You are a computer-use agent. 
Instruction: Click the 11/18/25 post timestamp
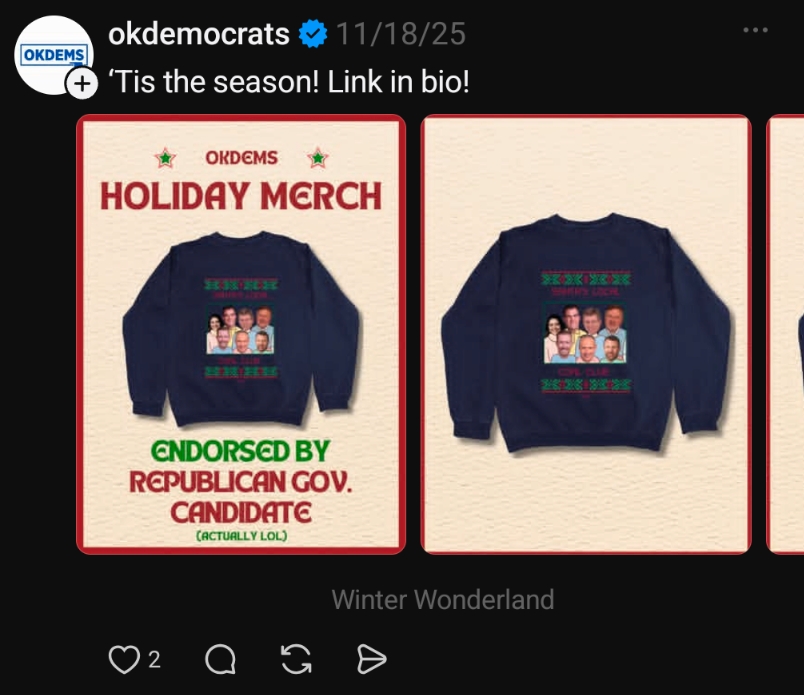pyautogui.click(x=401, y=35)
